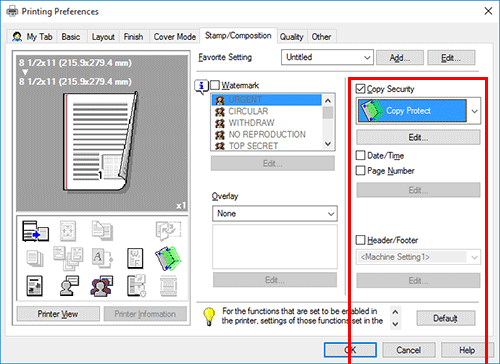Open the Finish tab
Image resolution: width=500 pixels, height=364 pixels.
pos(133,37)
